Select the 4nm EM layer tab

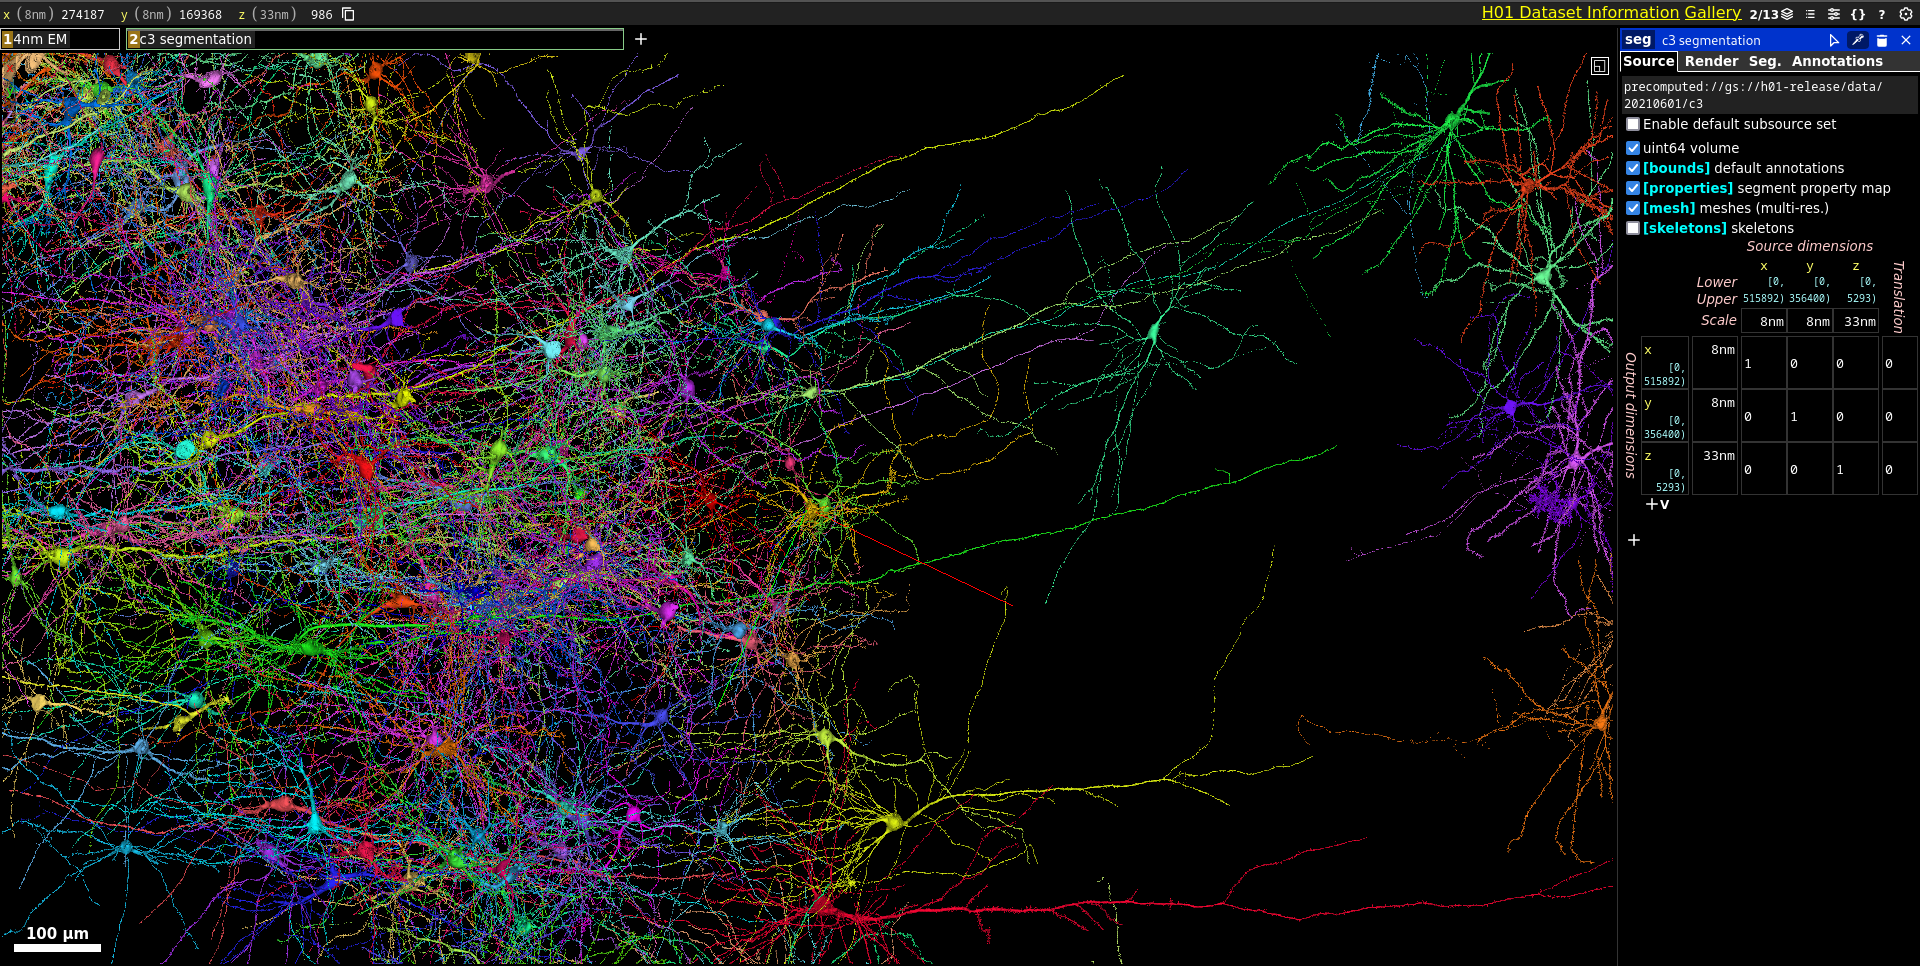click(60, 39)
